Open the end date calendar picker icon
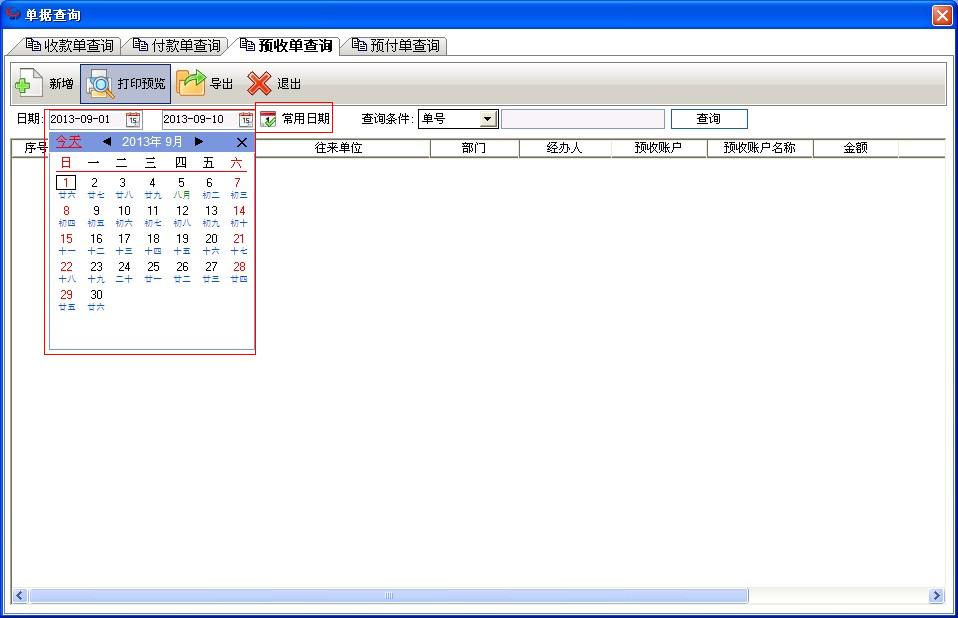Screen dimensions: 958x618 click(x=246, y=119)
